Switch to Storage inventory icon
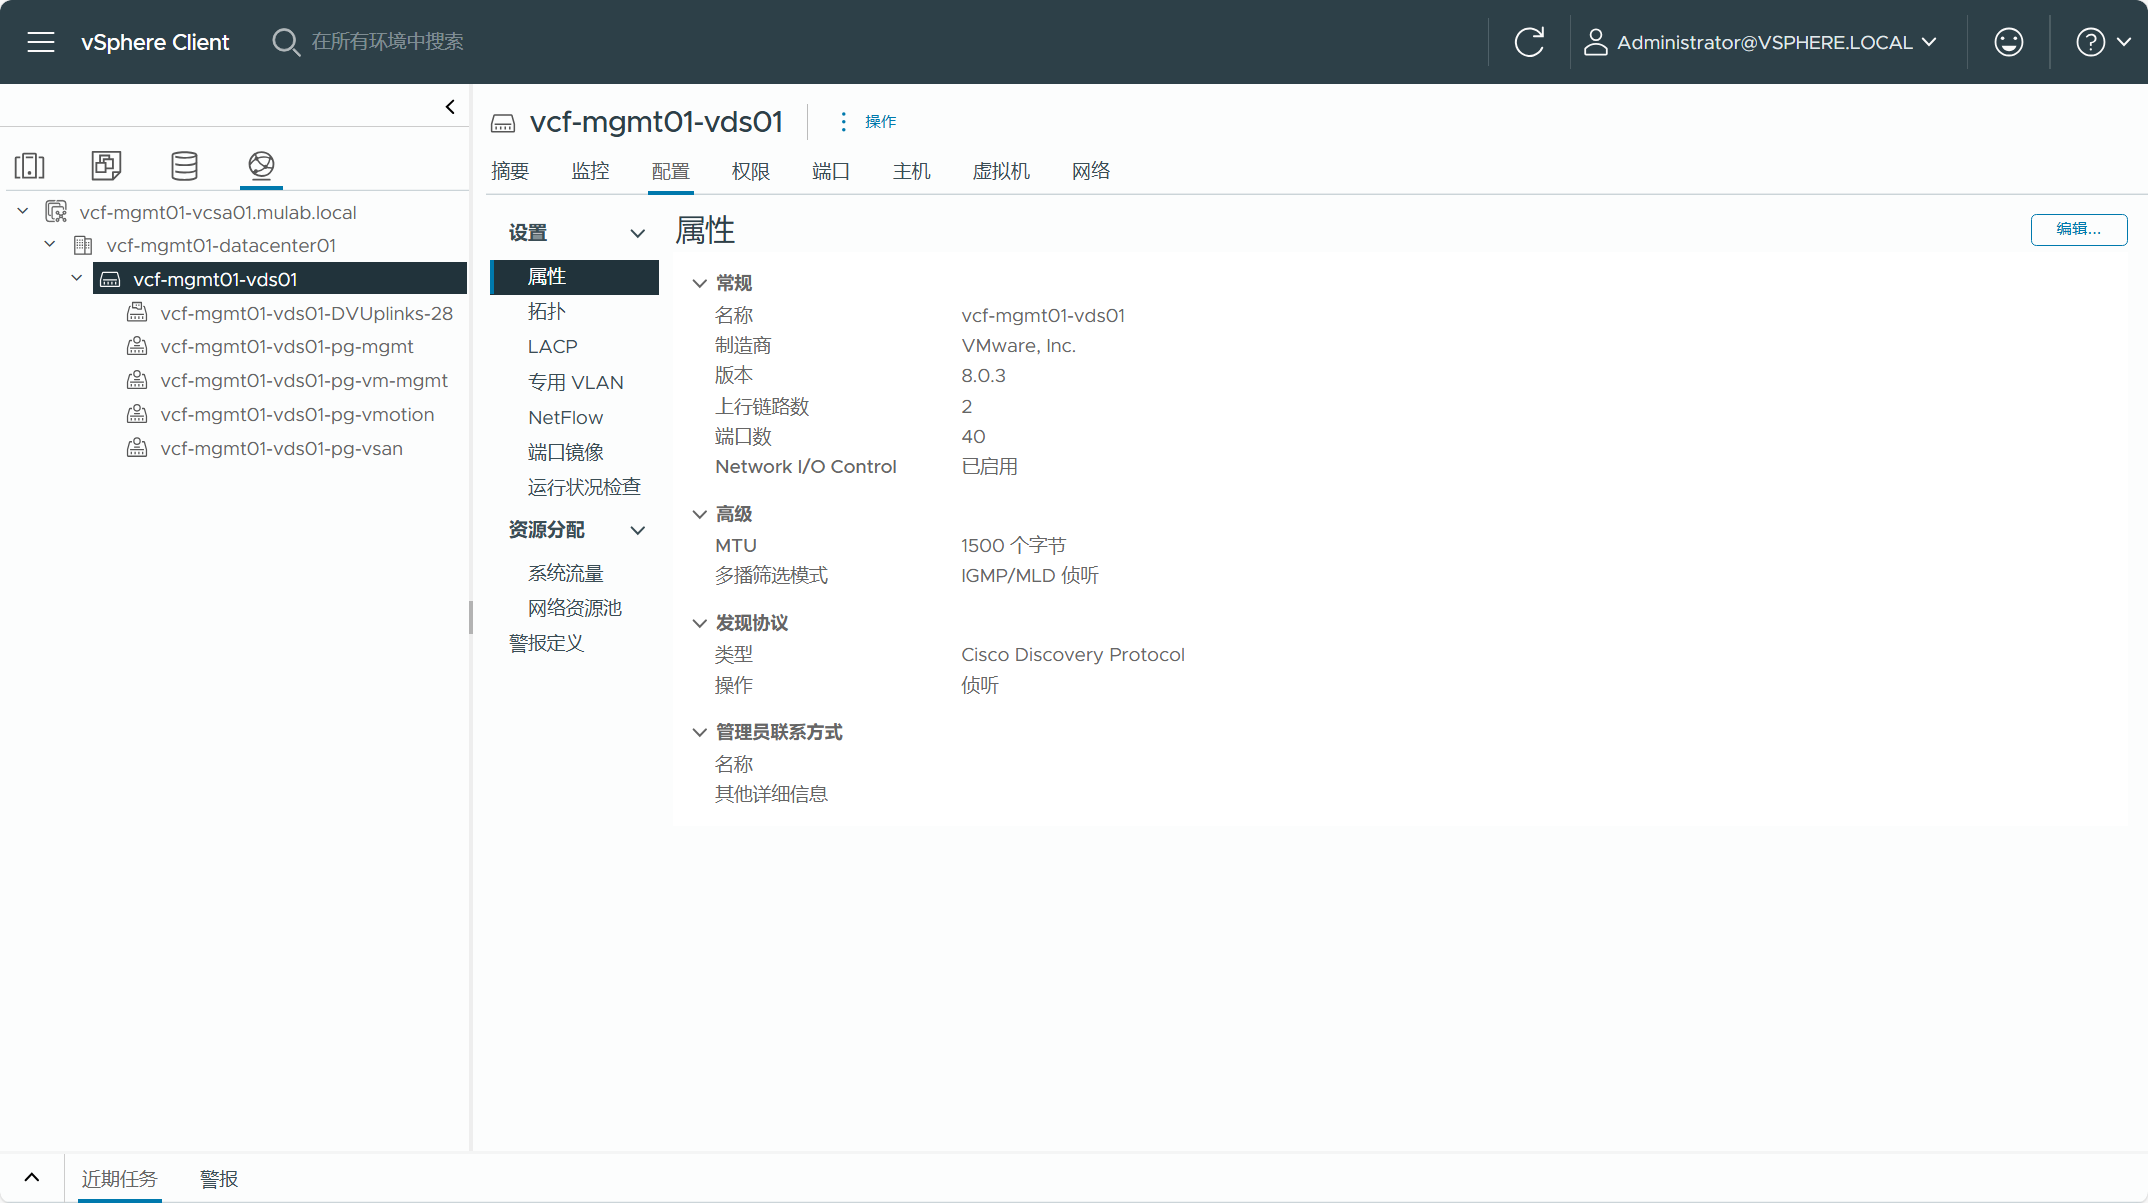 184,165
